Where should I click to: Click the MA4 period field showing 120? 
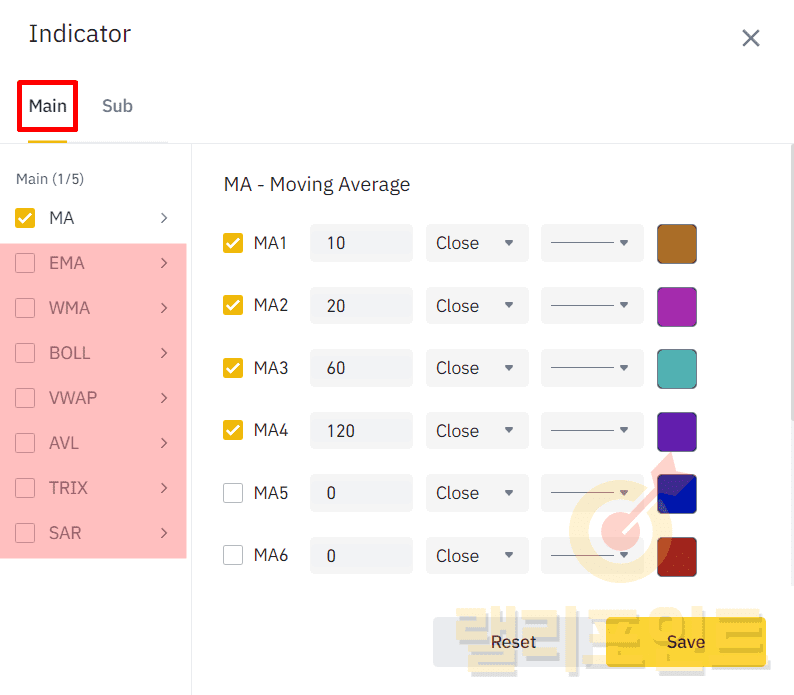360,431
